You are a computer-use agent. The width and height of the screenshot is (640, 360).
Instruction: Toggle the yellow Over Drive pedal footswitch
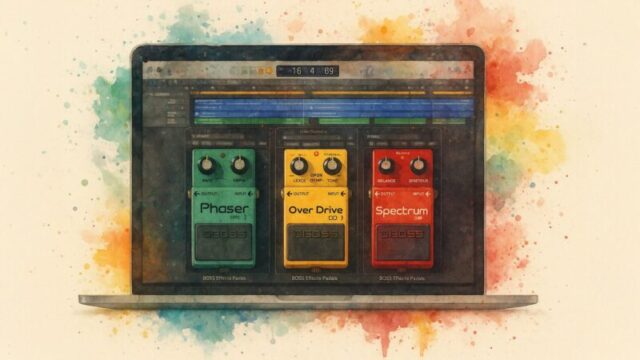point(316,242)
